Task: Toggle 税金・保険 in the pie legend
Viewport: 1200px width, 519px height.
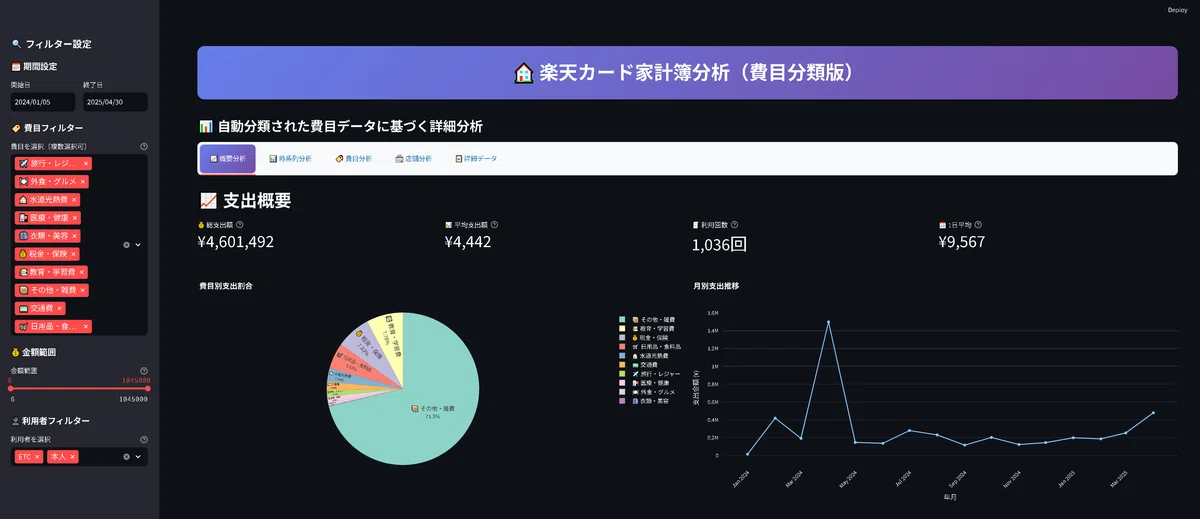Action: click(x=649, y=337)
